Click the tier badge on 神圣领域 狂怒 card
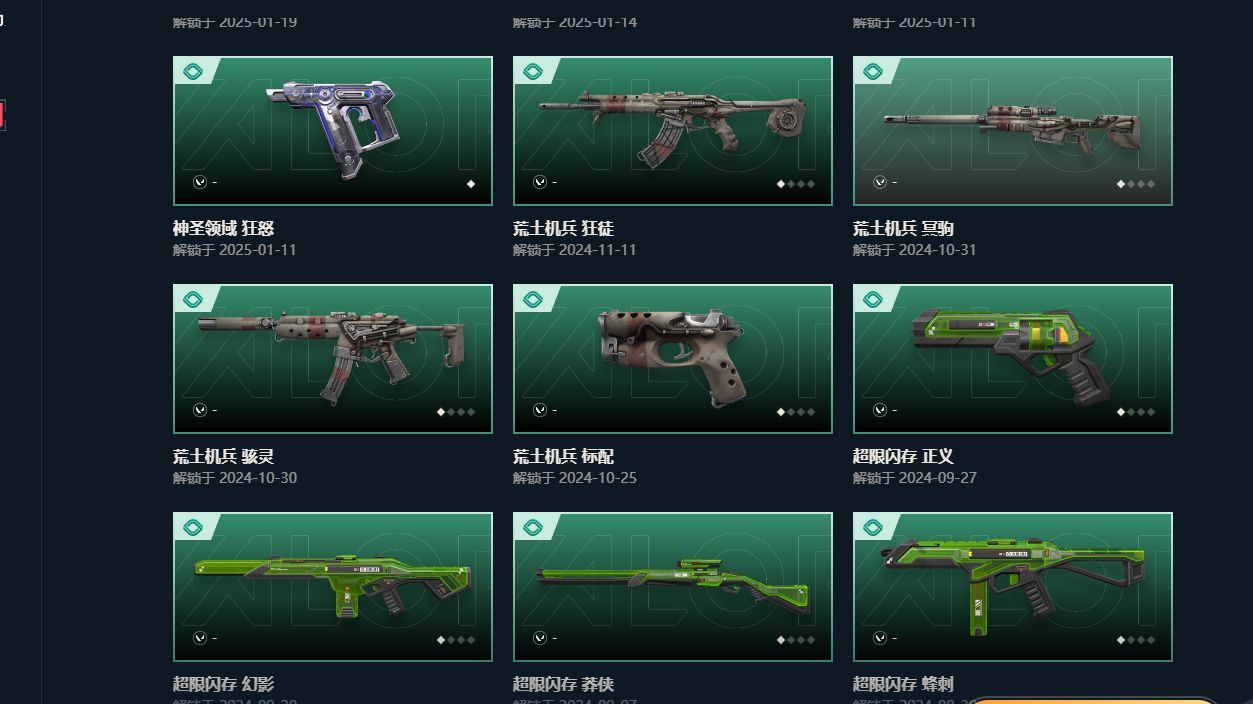The width and height of the screenshot is (1253, 704). tap(193, 71)
